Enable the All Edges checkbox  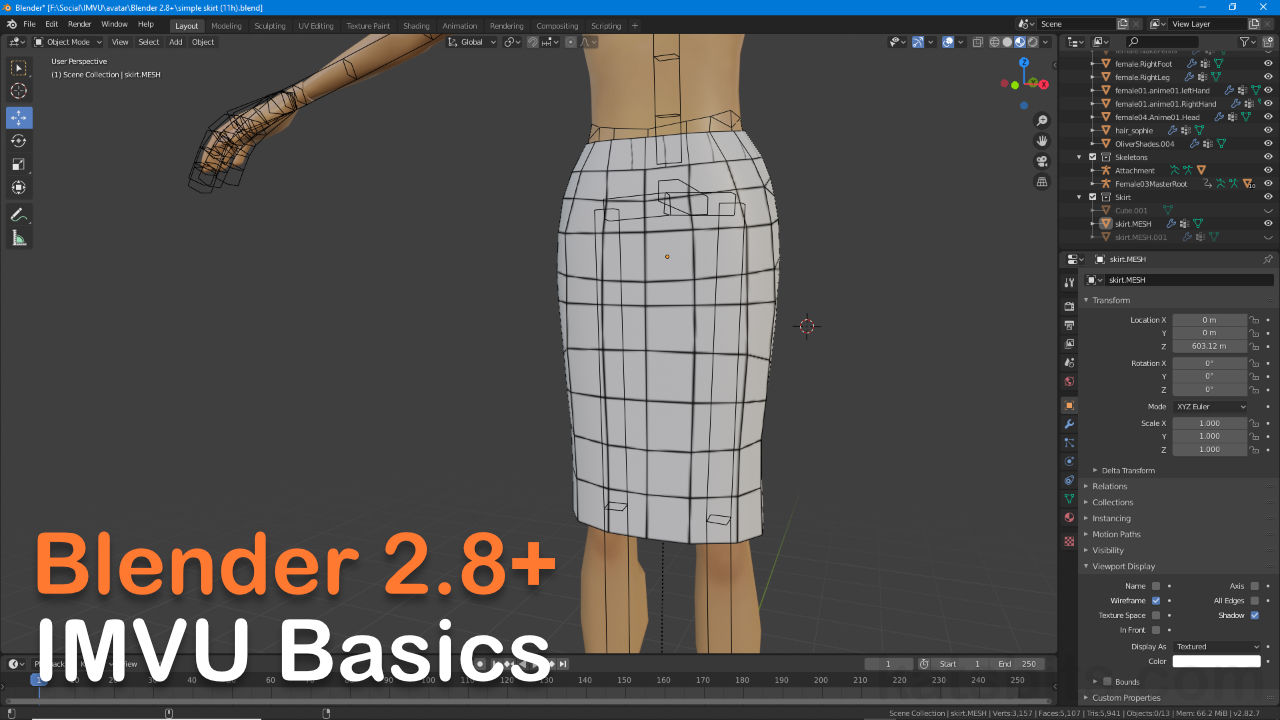tap(1254, 601)
